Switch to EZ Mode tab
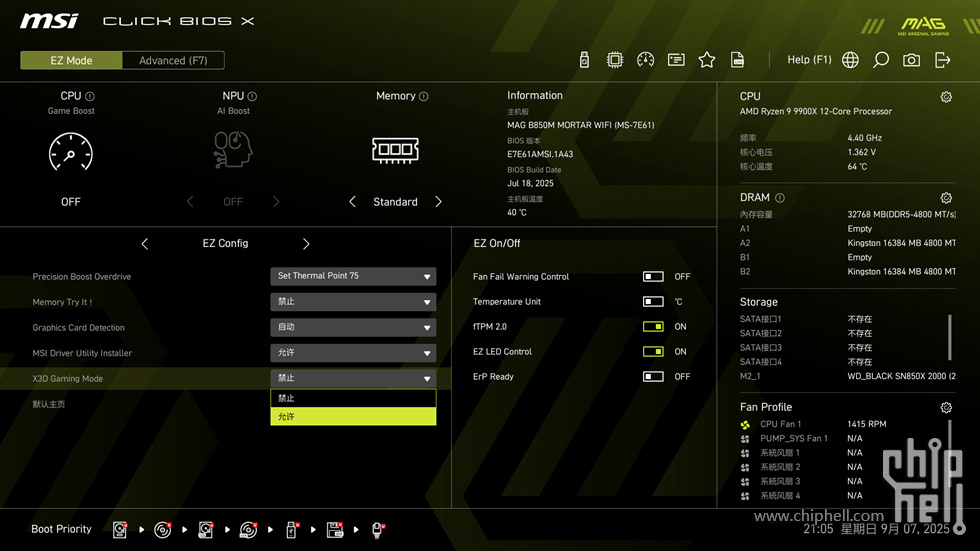The height and width of the screenshot is (551, 980). (71, 61)
